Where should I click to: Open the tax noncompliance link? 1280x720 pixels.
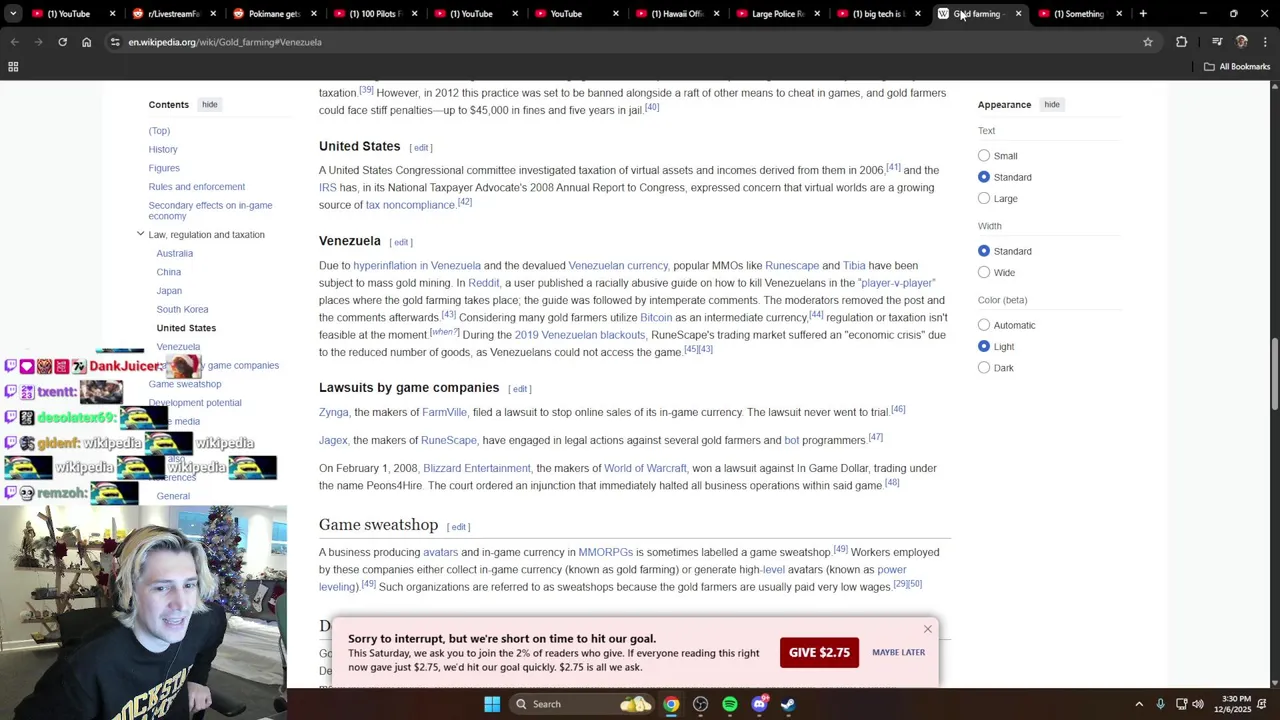click(410, 205)
